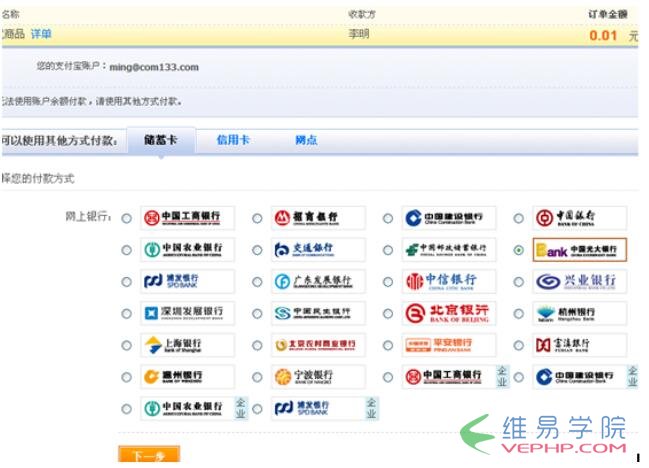Select radio button for 宁波银行
Screen dimensions: 649x468
click(257, 377)
